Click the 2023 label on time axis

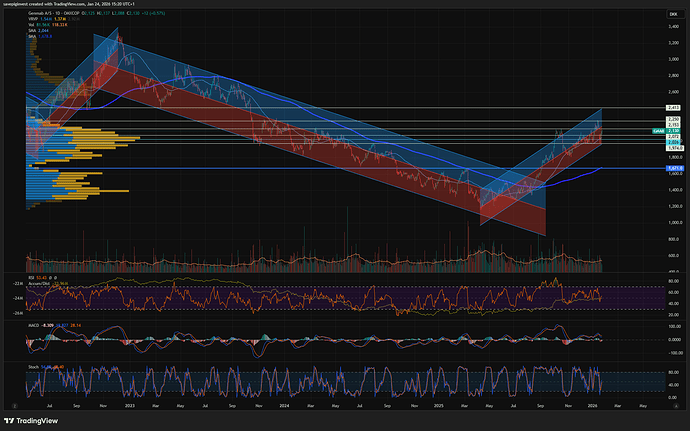tap(129, 405)
